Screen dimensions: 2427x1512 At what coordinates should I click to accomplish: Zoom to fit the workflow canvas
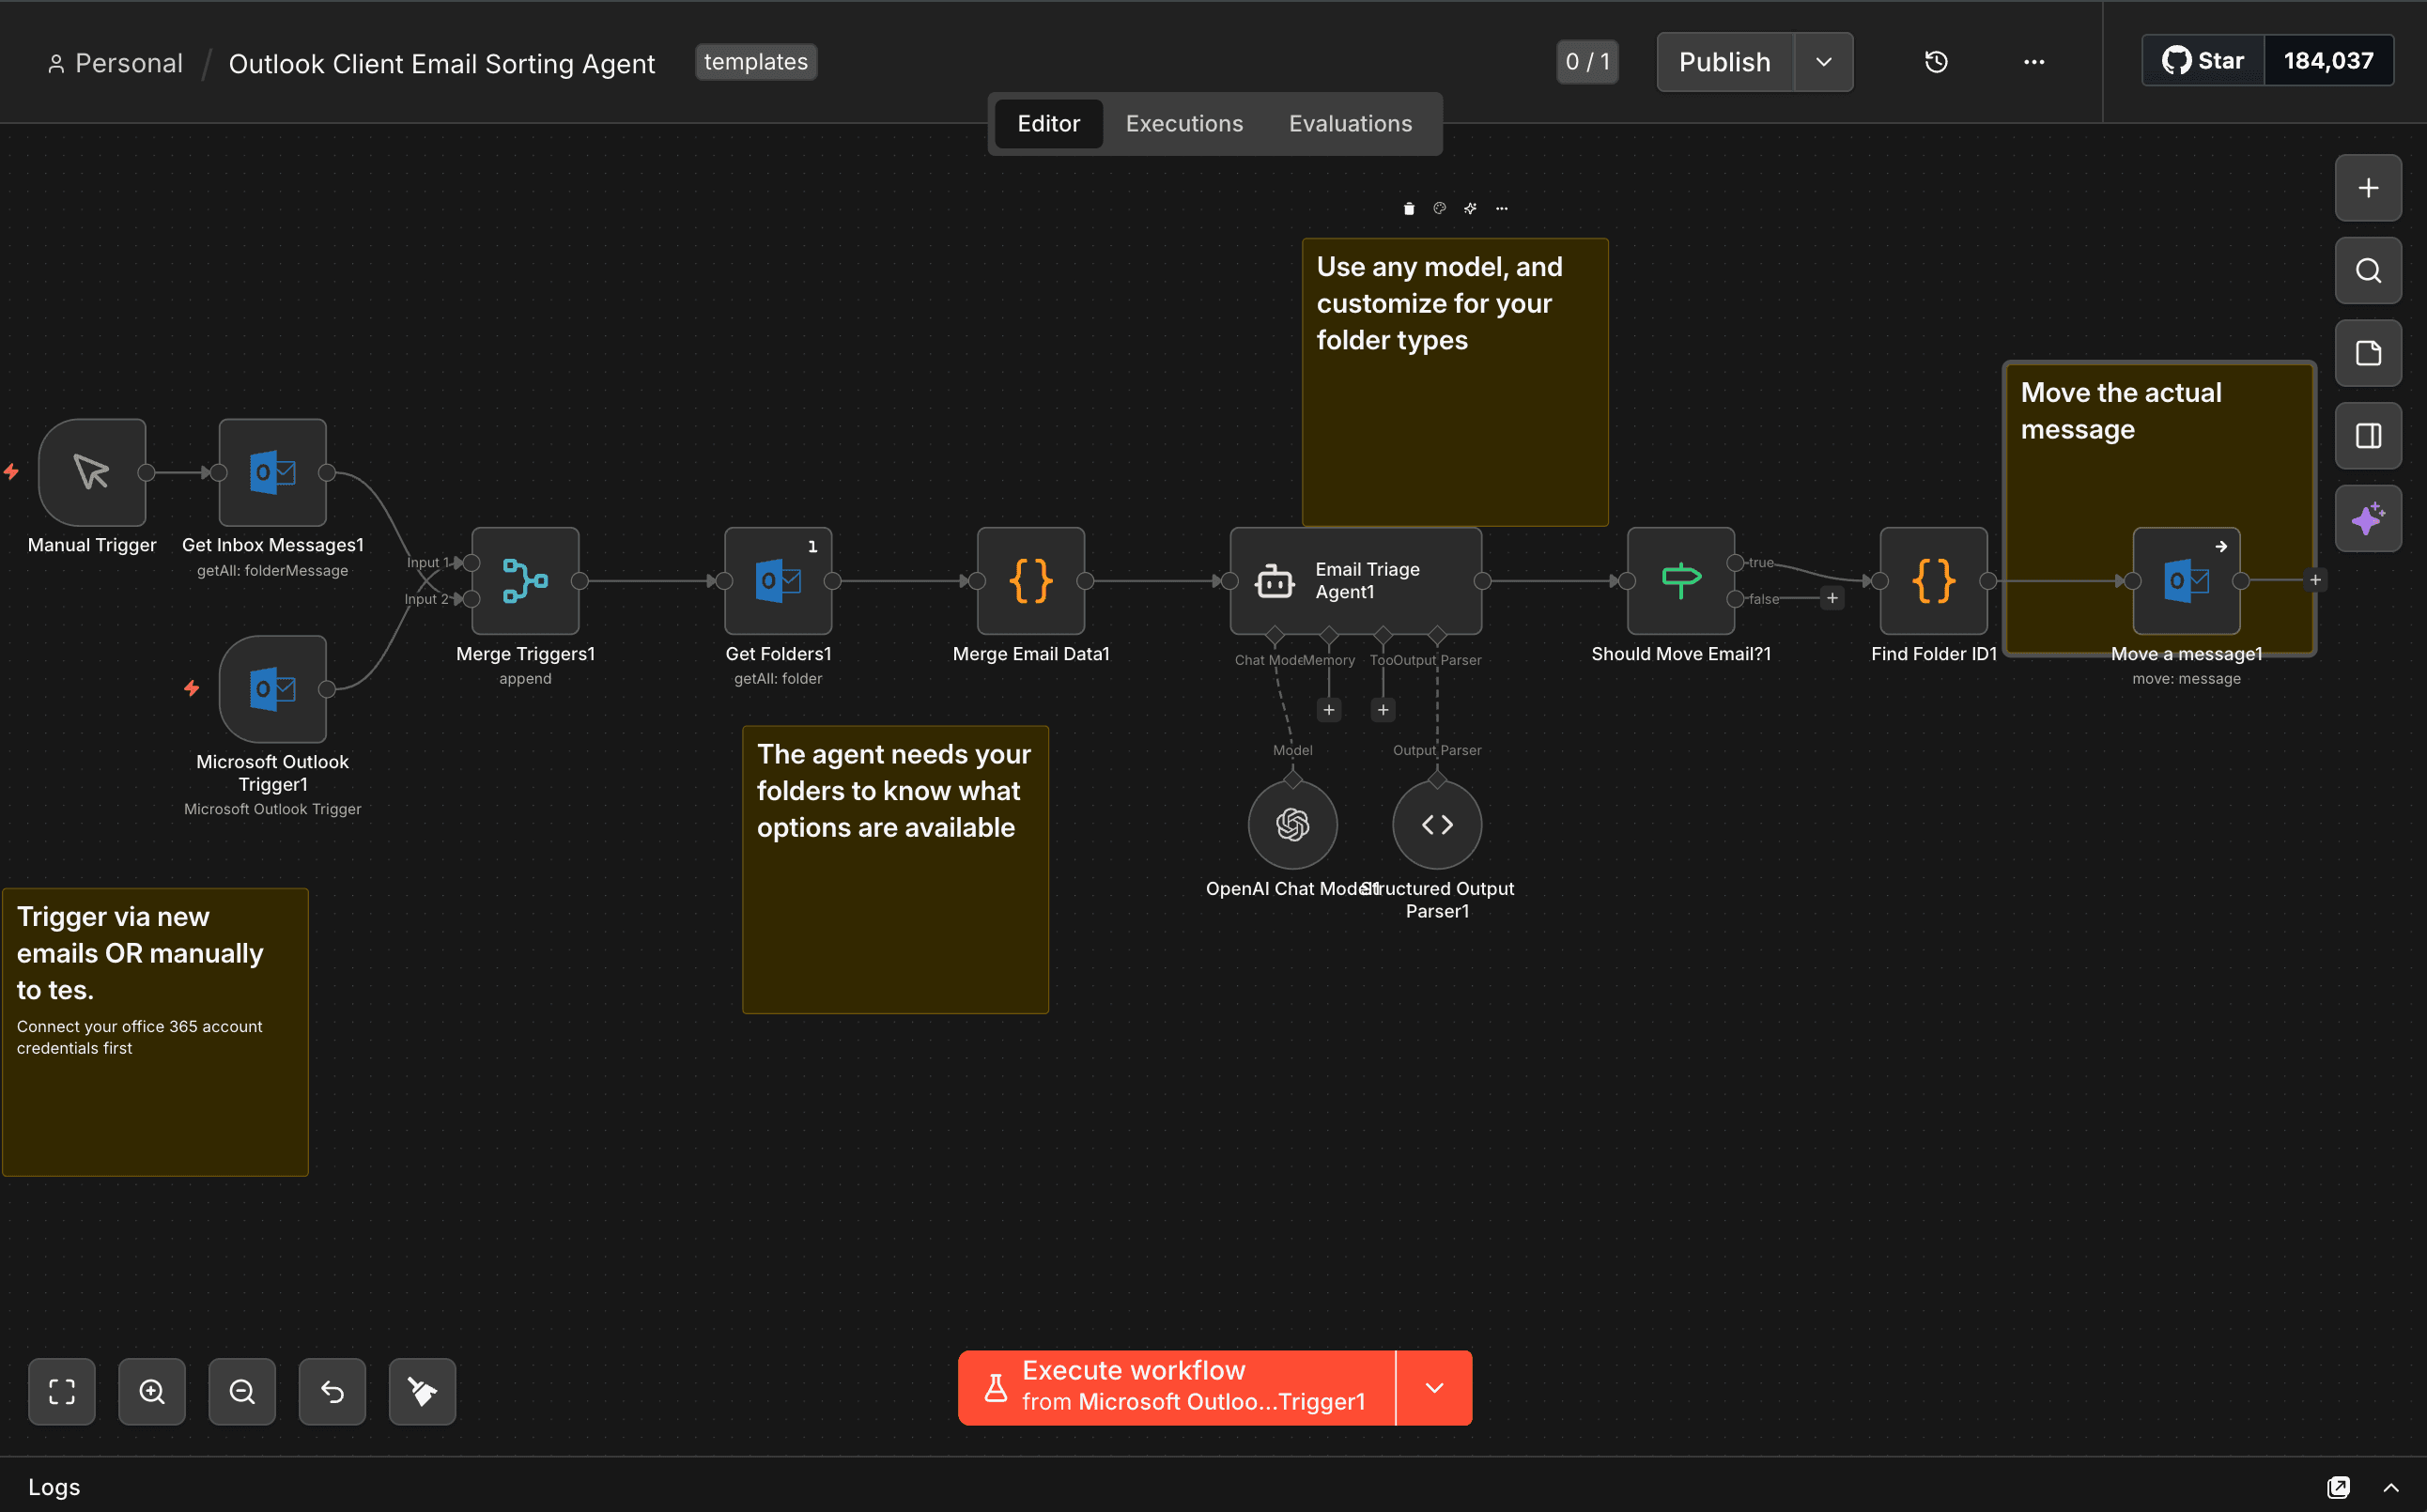pos(61,1391)
